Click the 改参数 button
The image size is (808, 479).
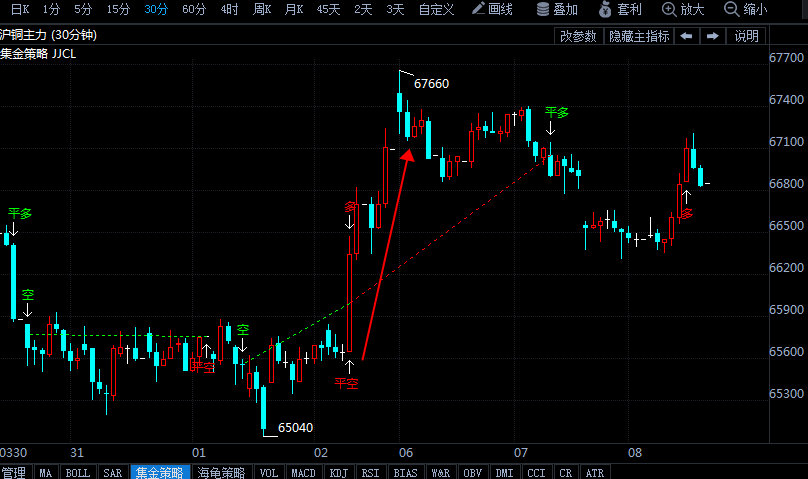pos(578,36)
